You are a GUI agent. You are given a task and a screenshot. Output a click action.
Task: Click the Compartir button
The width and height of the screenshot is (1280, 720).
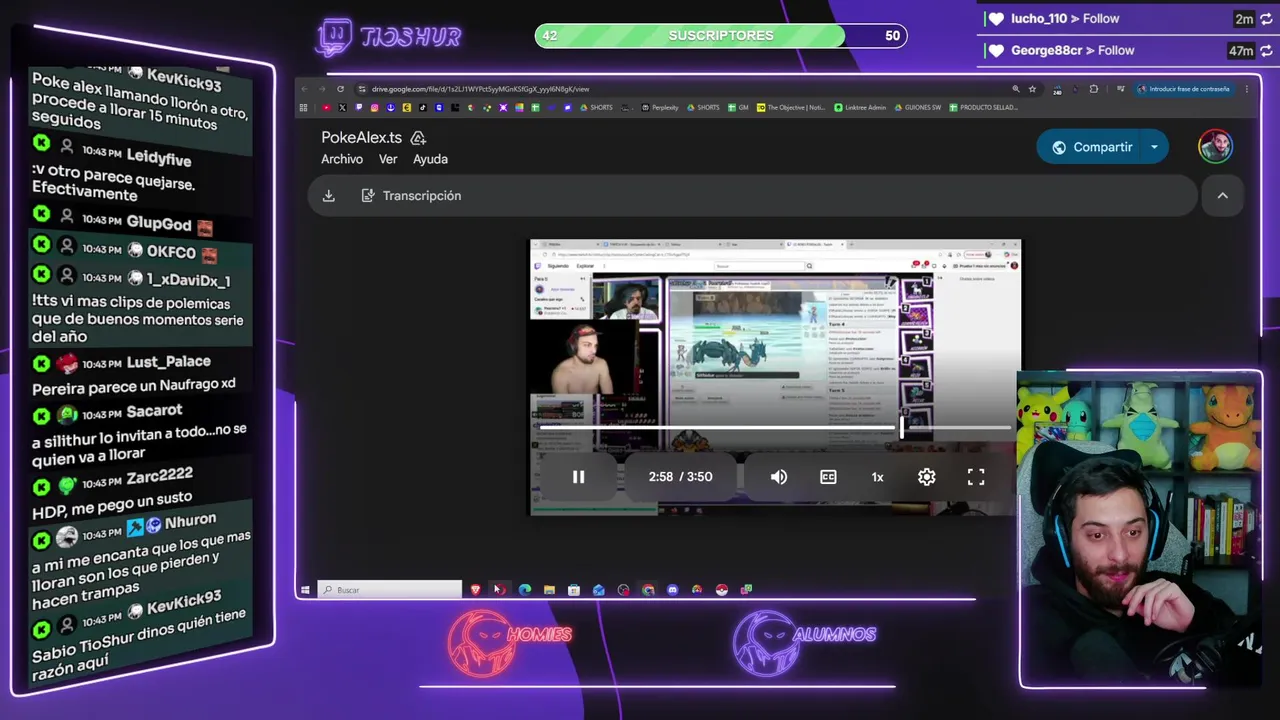click(1090, 147)
